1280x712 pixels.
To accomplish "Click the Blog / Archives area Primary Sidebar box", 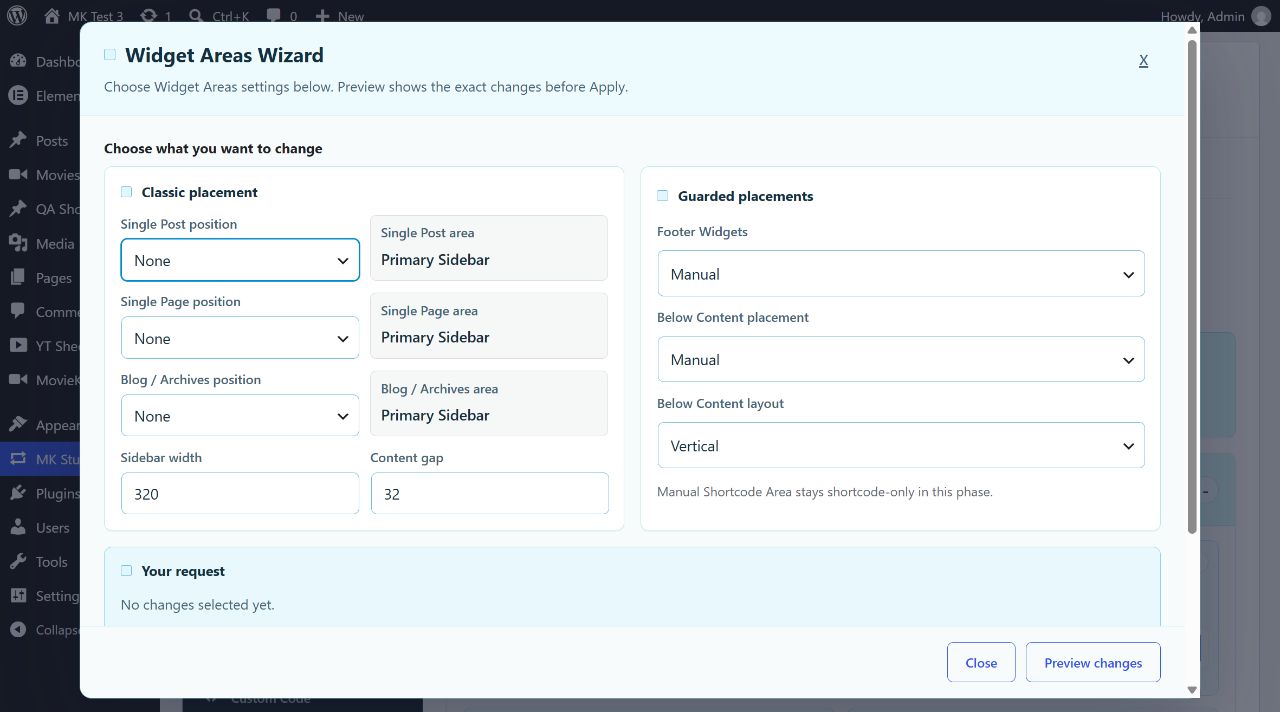I will [489, 404].
